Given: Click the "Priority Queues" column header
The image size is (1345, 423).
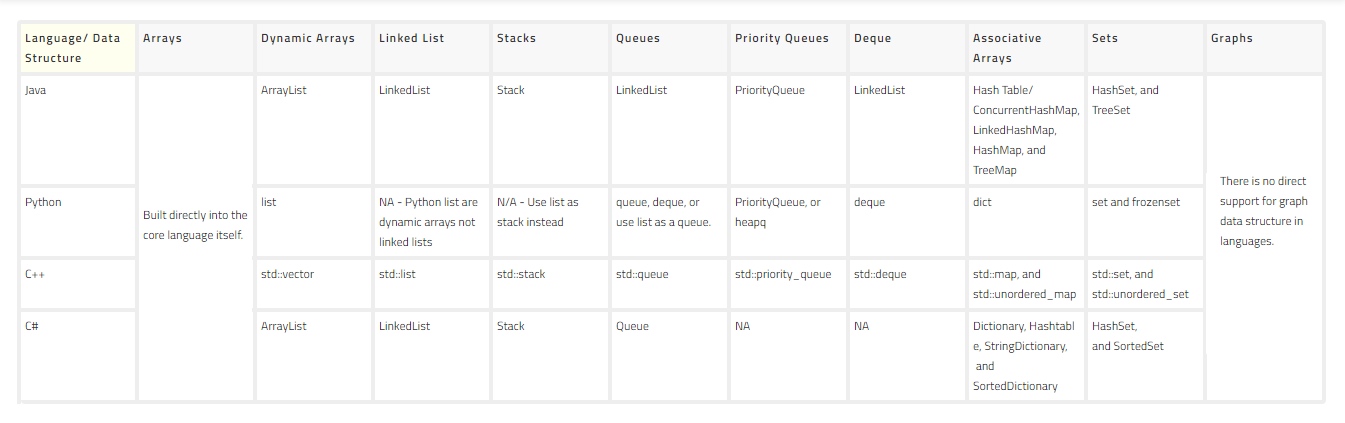Looking at the screenshot, I should click(782, 38).
